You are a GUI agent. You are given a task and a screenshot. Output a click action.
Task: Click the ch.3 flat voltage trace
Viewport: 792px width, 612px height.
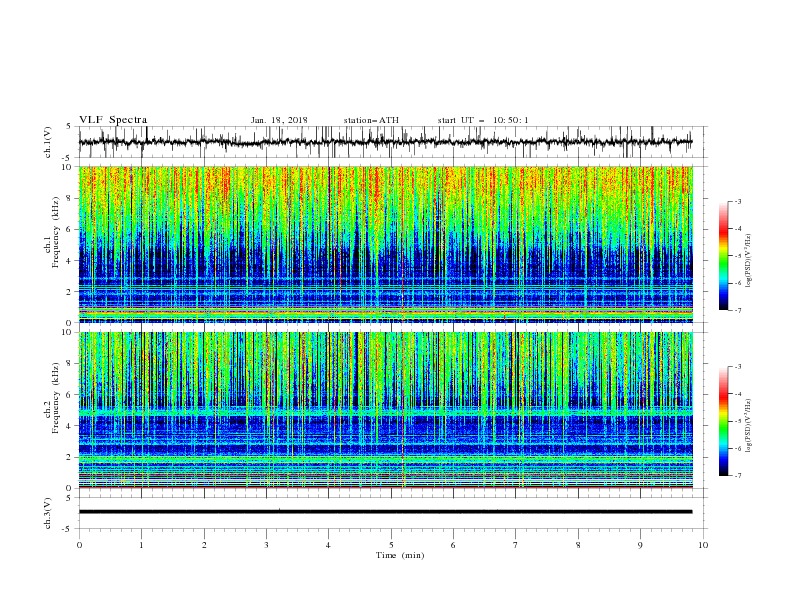point(385,512)
